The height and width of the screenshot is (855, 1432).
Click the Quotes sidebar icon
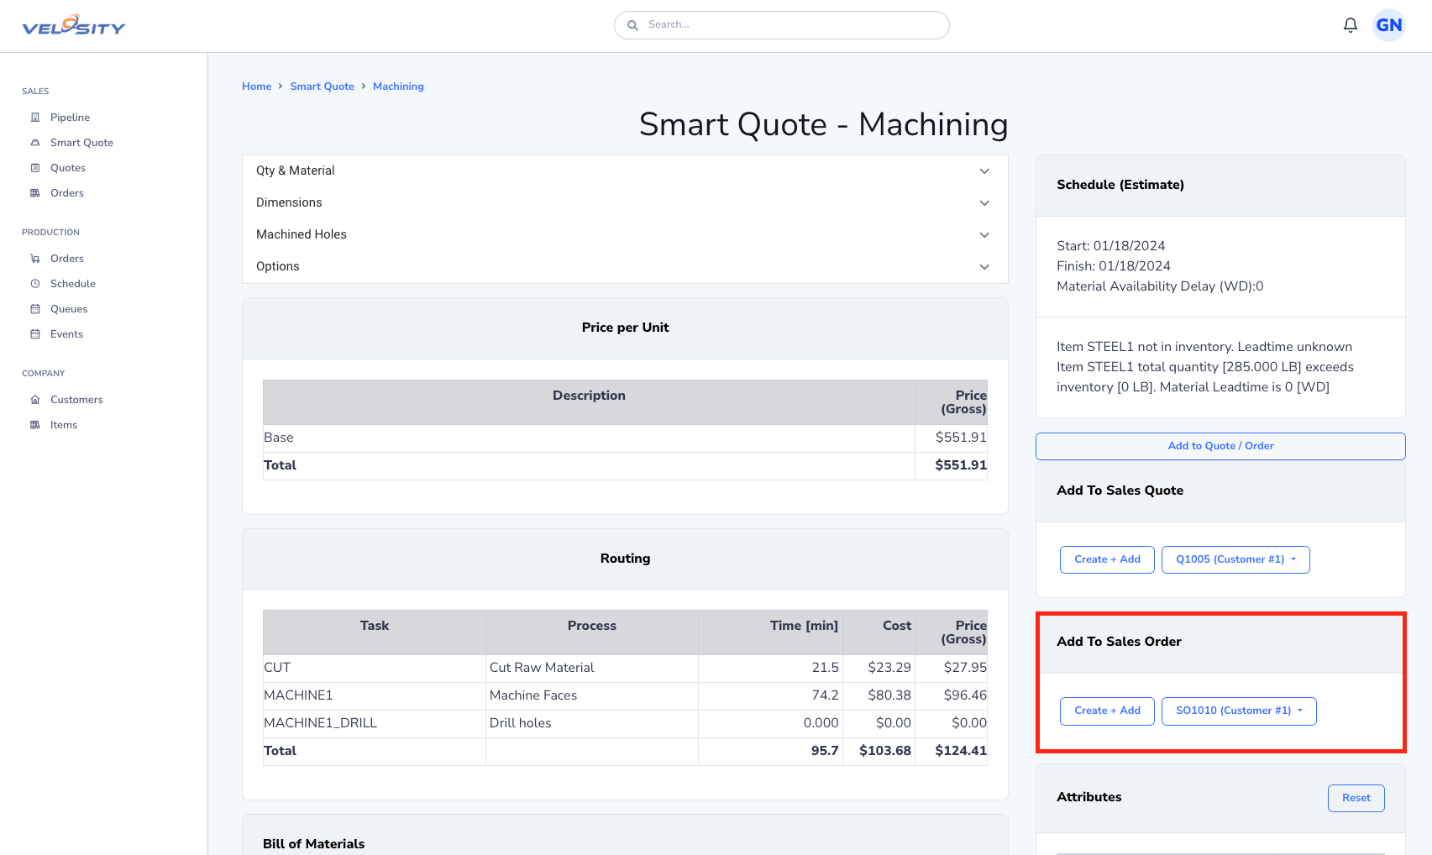(35, 168)
